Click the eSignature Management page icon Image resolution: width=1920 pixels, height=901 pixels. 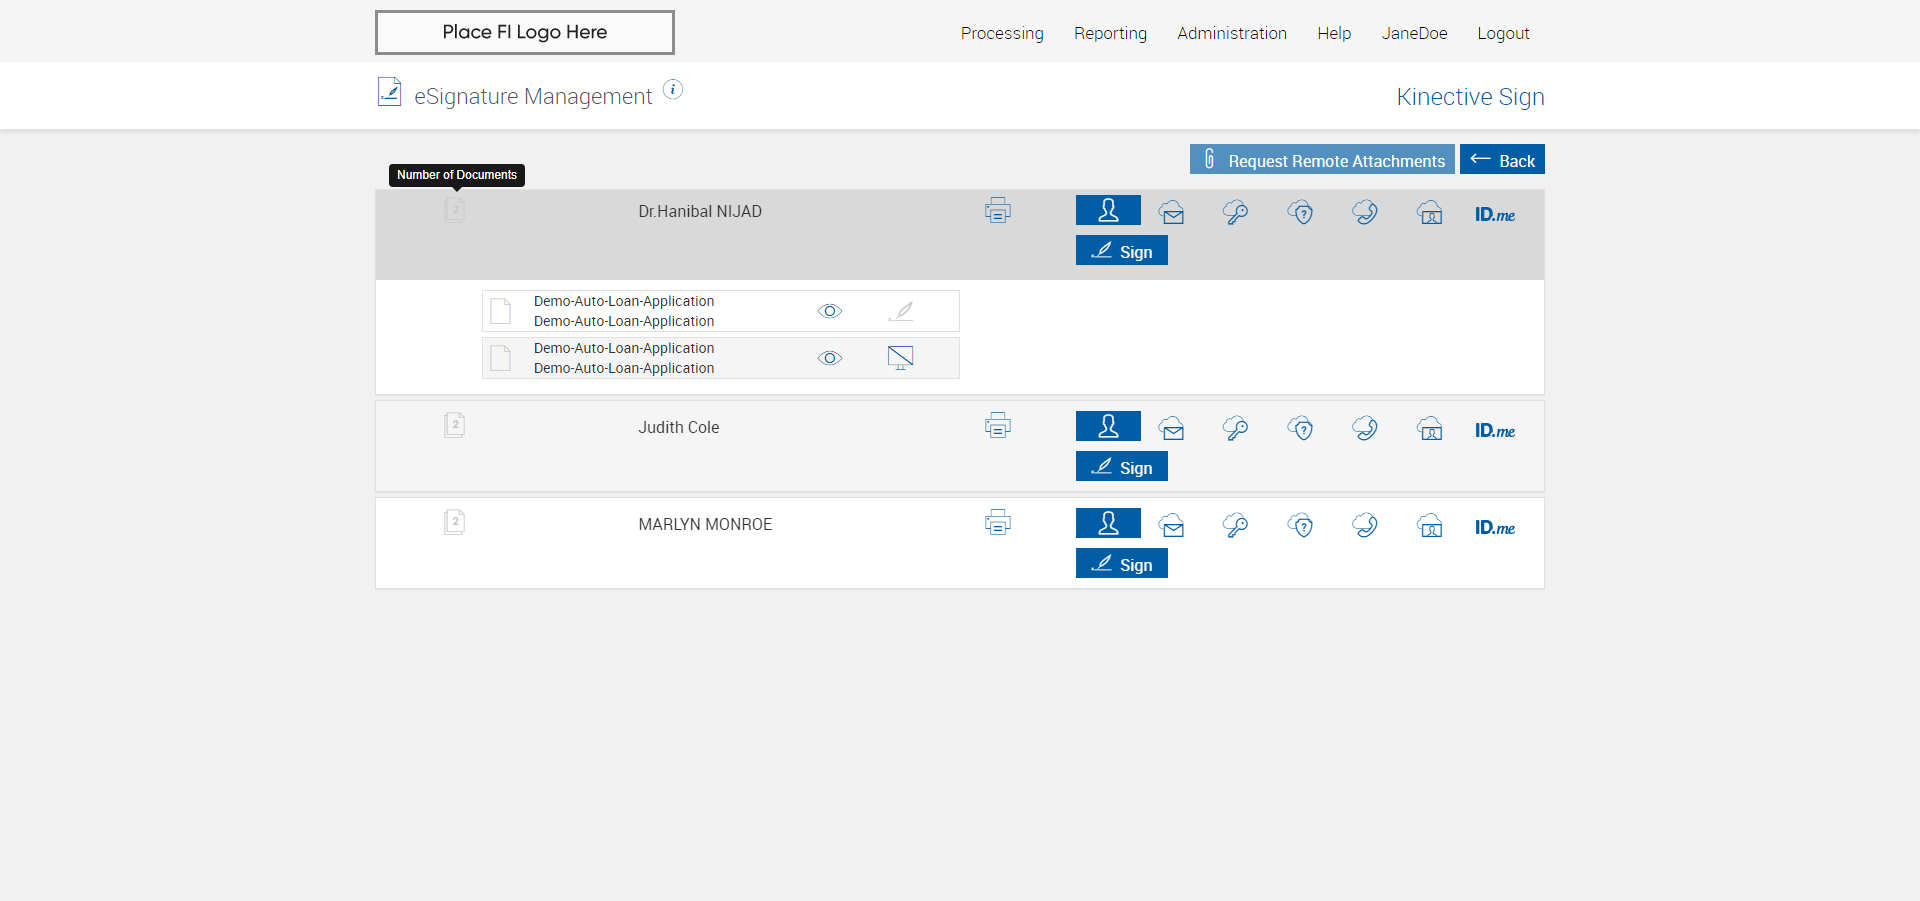[x=389, y=92]
